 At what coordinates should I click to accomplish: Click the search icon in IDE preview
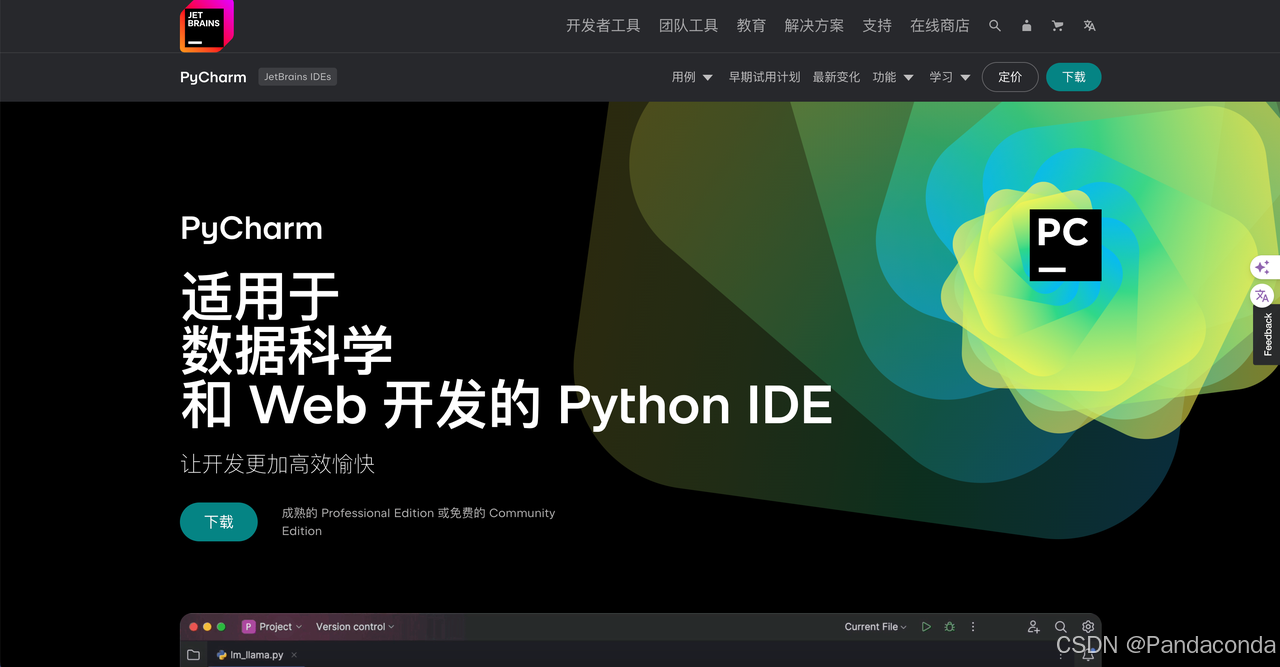tap(1061, 627)
